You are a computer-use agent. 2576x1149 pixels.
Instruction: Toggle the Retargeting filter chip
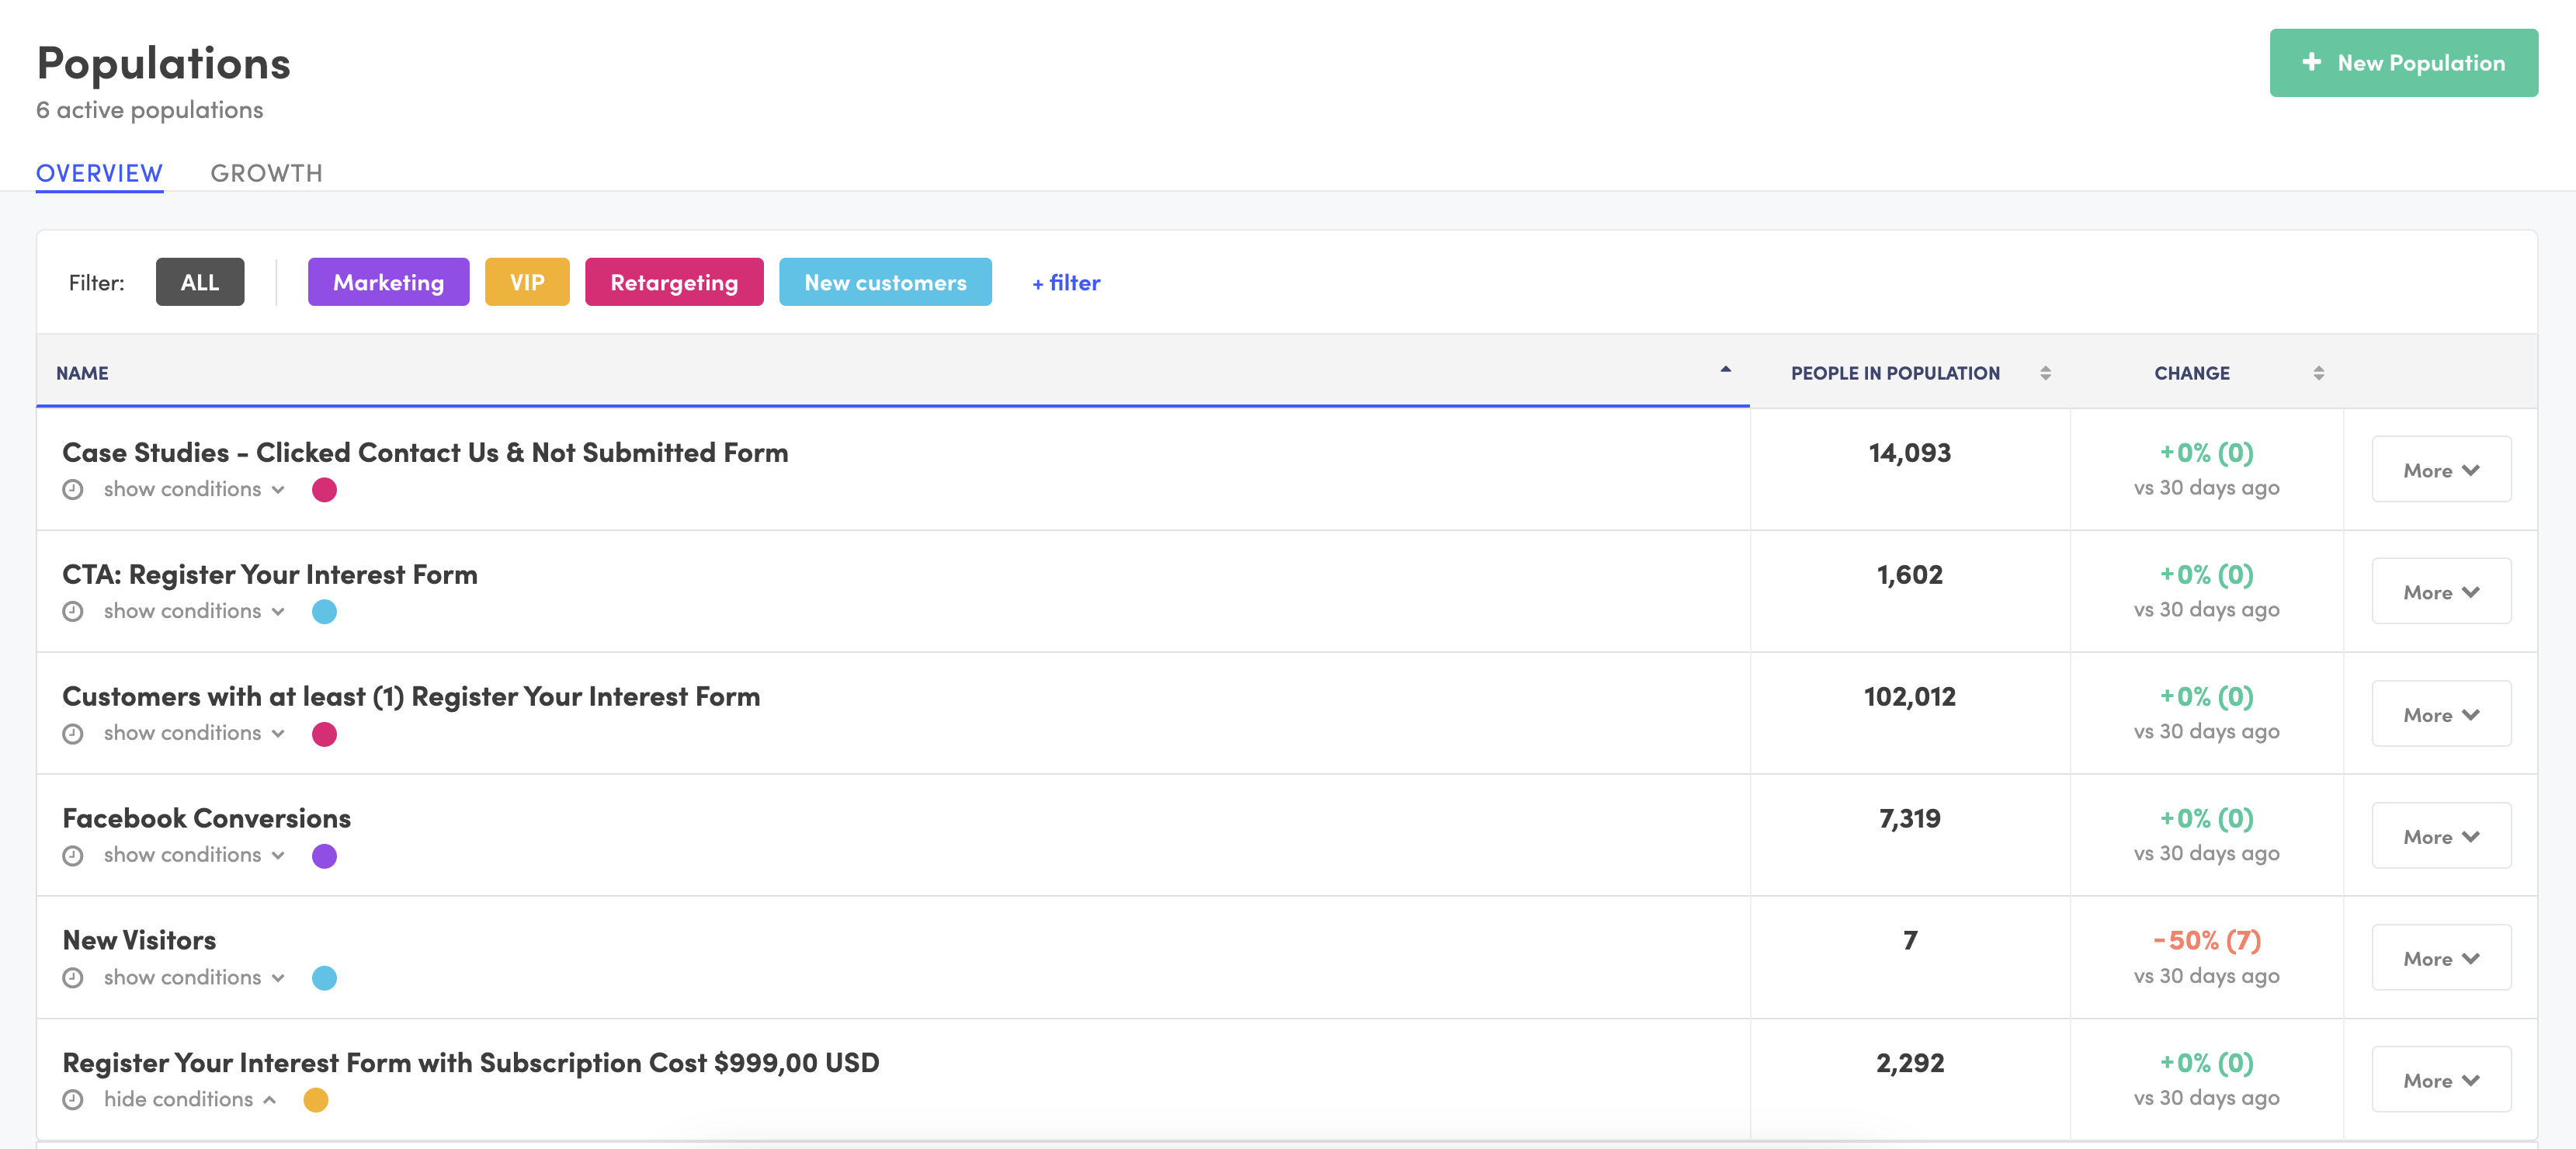pyautogui.click(x=674, y=282)
